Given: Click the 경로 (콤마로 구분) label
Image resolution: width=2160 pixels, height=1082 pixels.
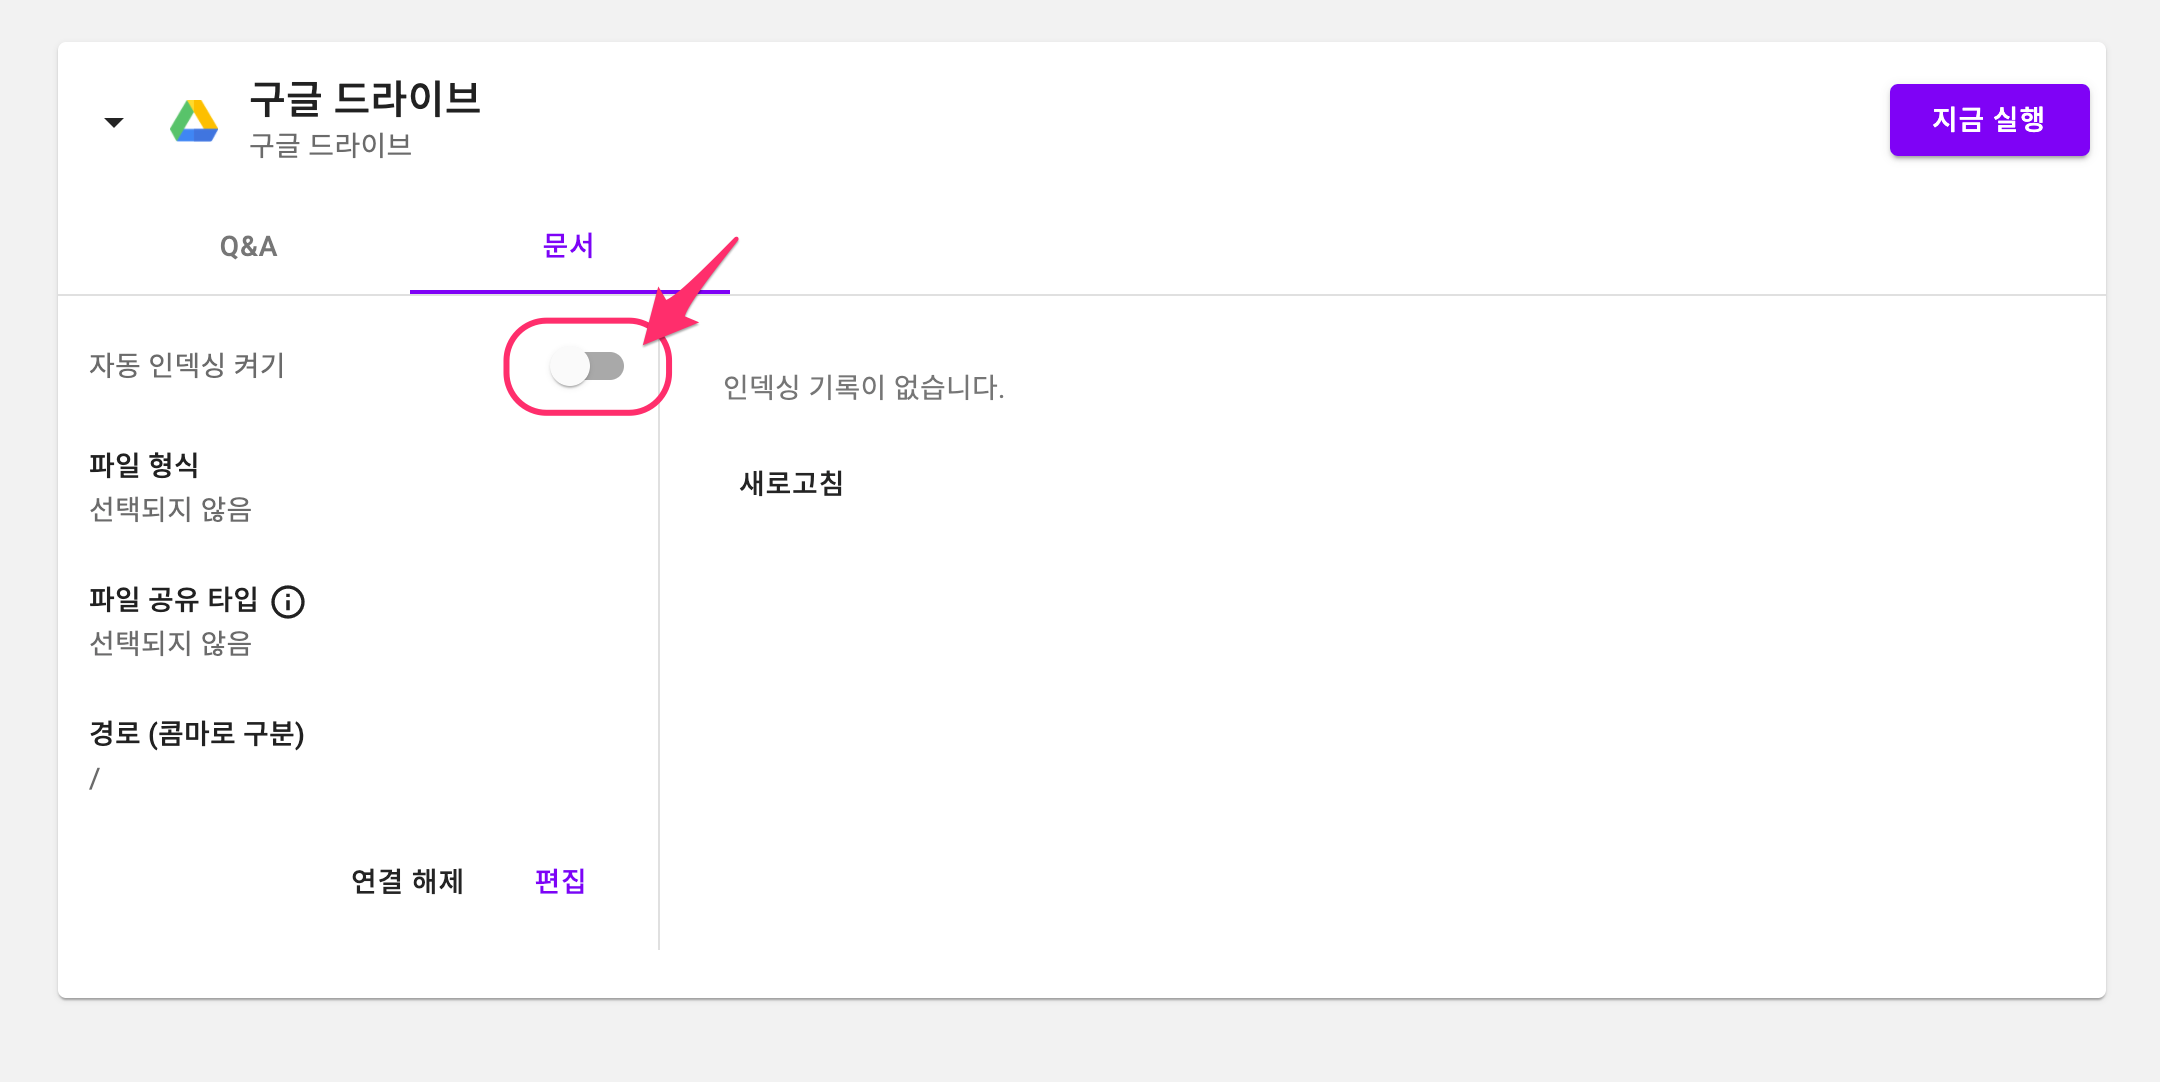Looking at the screenshot, I should [x=196, y=733].
